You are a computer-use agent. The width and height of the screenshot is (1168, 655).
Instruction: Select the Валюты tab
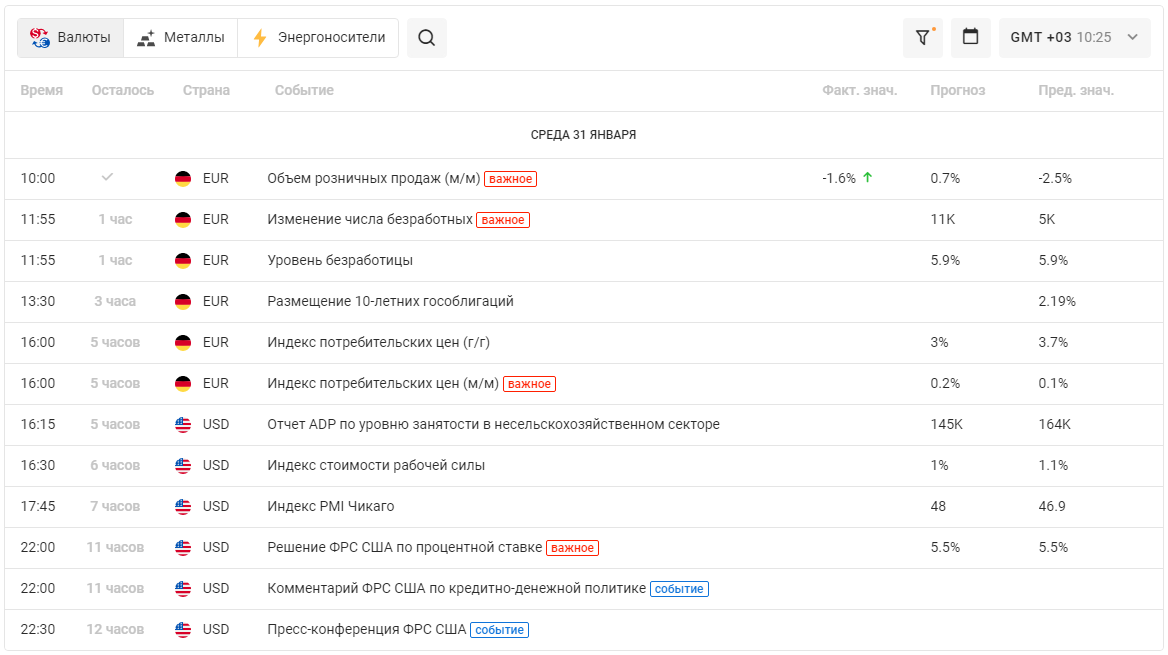point(71,37)
